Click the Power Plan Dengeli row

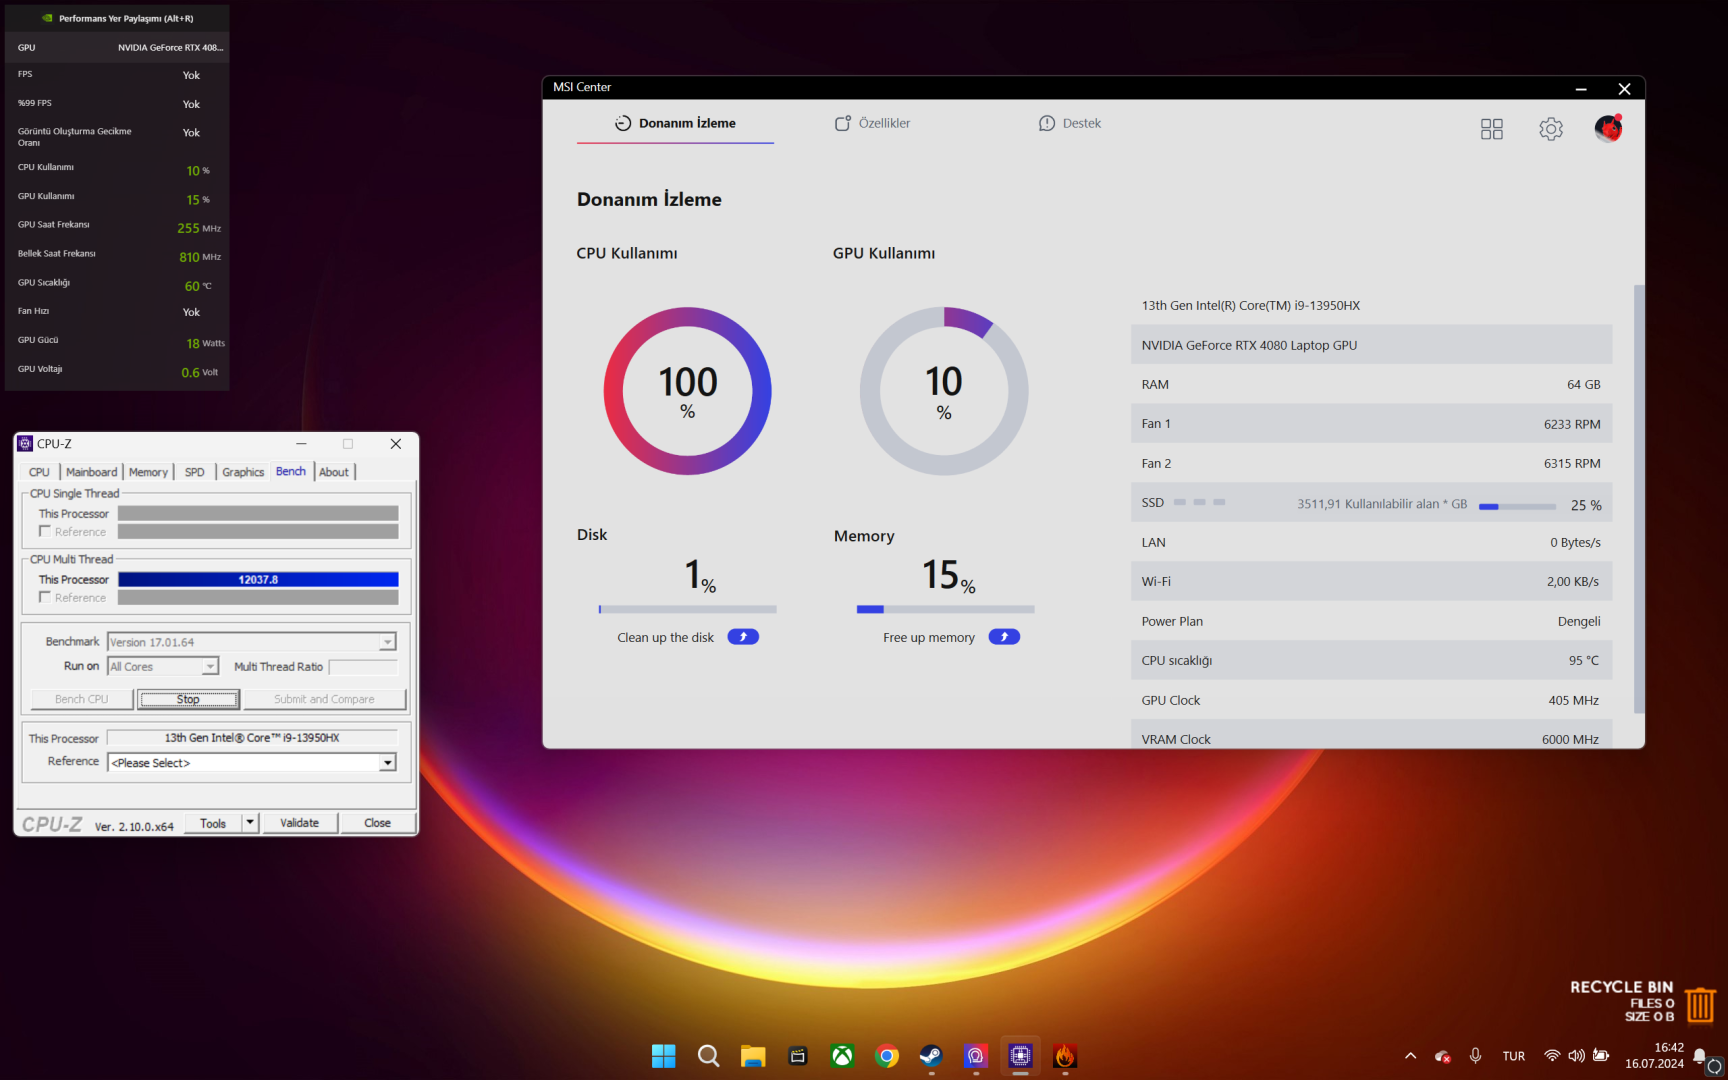click(1372, 621)
